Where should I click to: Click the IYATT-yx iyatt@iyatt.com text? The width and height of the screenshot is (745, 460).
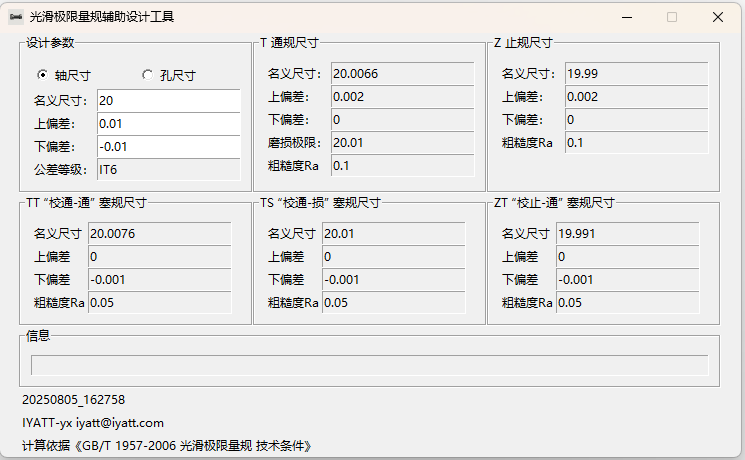tap(93, 423)
